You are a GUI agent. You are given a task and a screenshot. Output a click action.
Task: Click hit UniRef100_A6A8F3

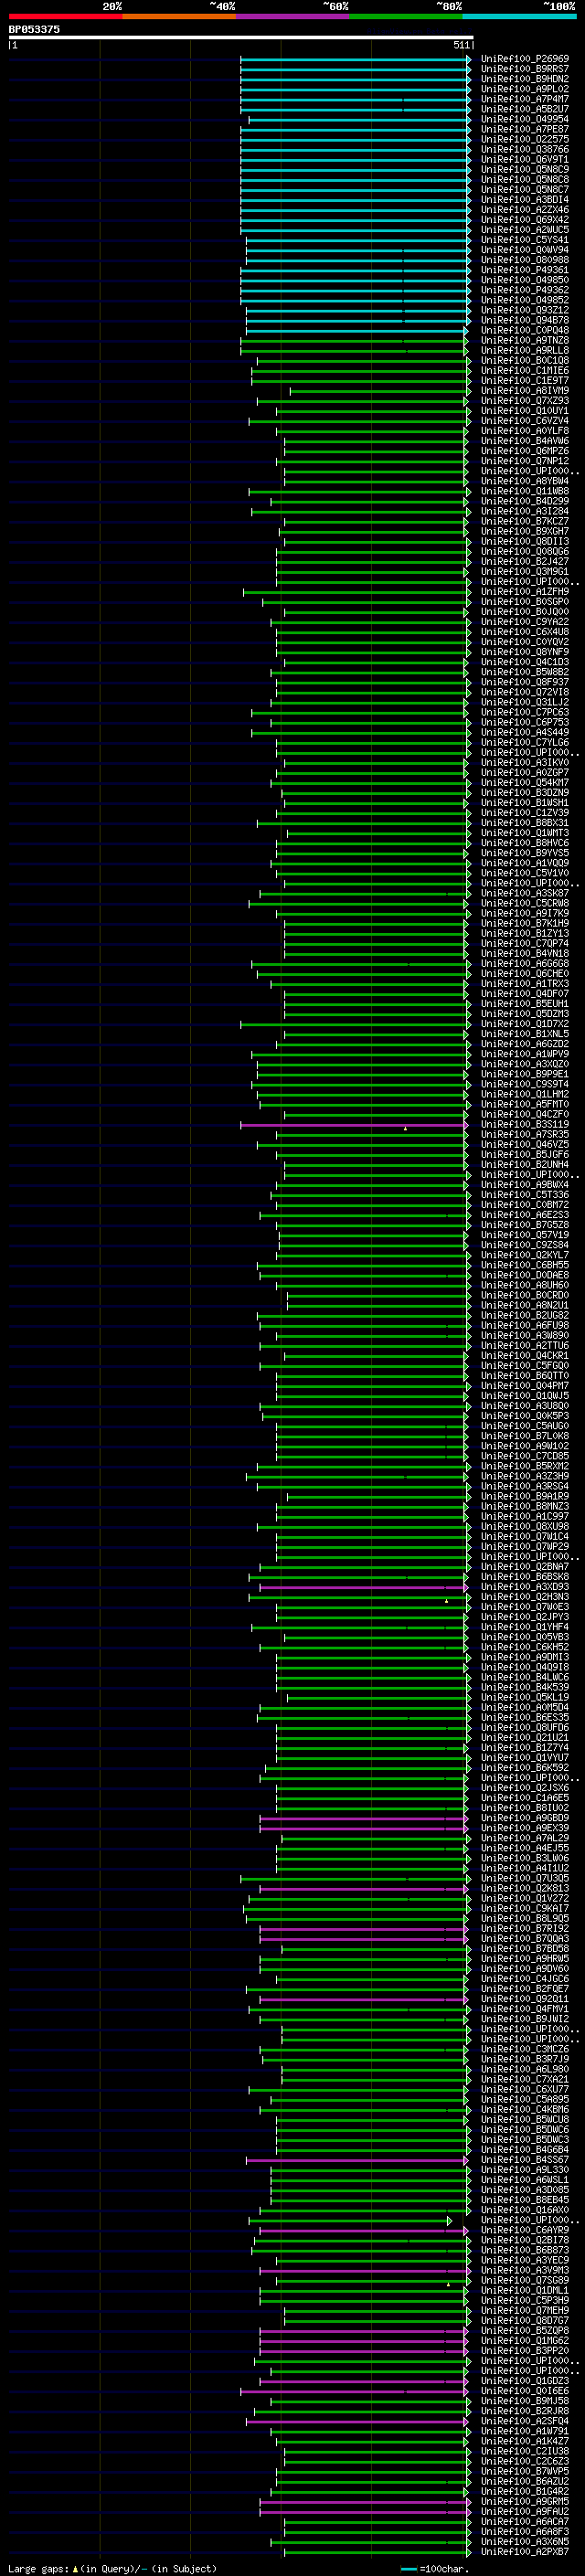(525, 2532)
